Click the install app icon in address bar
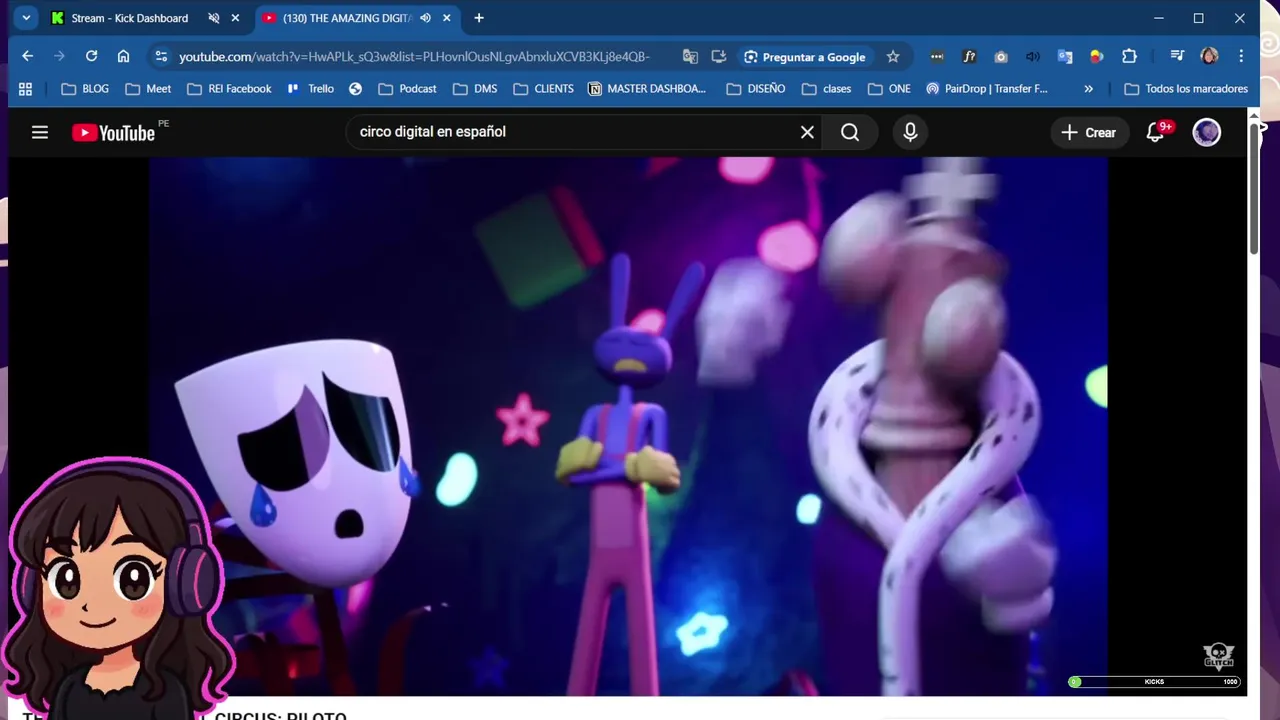The height and width of the screenshot is (720, 1280). 718,57
